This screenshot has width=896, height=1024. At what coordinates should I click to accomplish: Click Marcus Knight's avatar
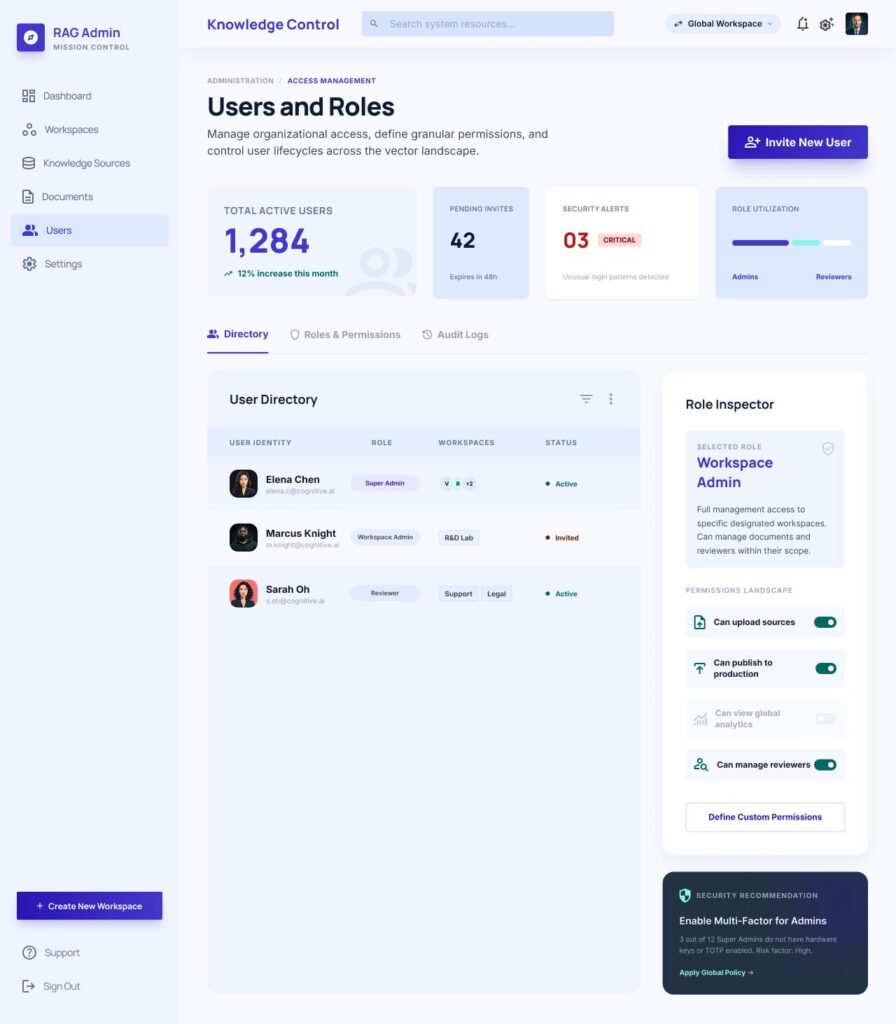click(x=243, y=537)
